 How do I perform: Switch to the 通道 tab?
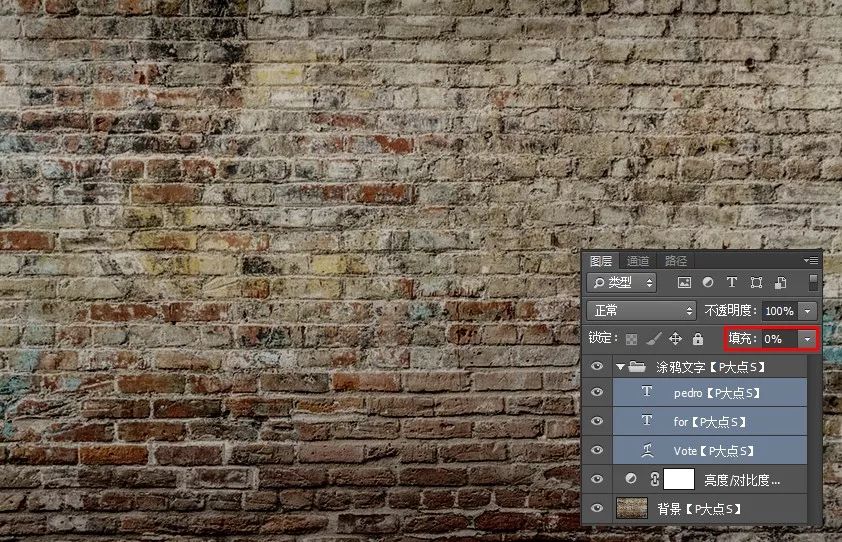click(x=638, y=261)
